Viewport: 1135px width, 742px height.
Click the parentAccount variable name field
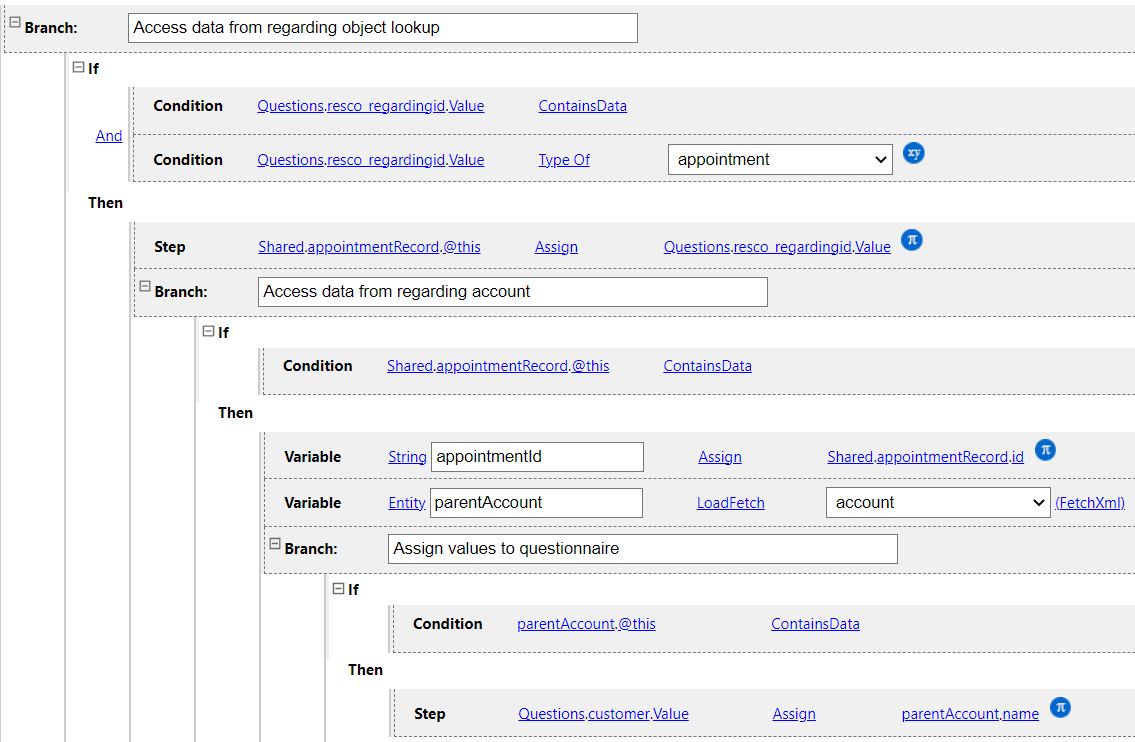(x=536, y=503)
